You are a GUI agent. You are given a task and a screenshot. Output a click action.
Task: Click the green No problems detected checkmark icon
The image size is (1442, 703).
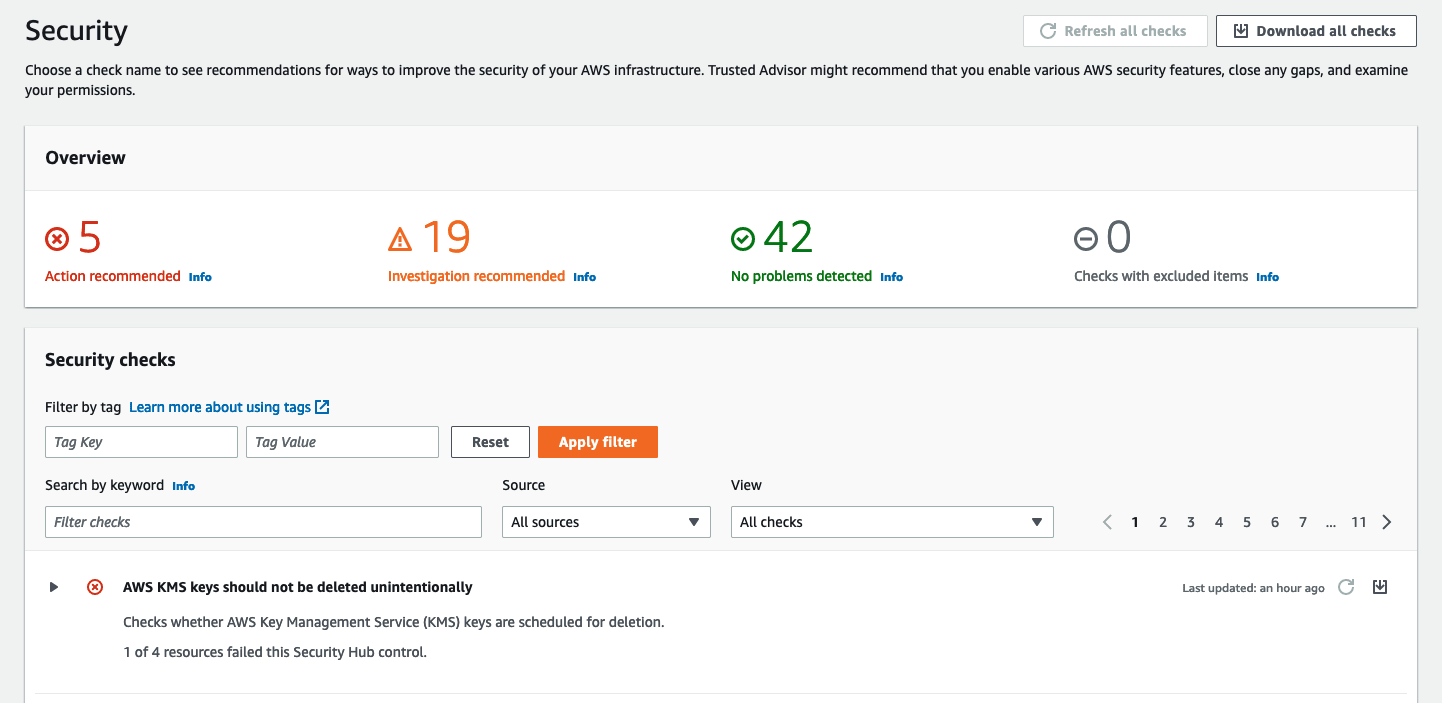pos(743,239)
